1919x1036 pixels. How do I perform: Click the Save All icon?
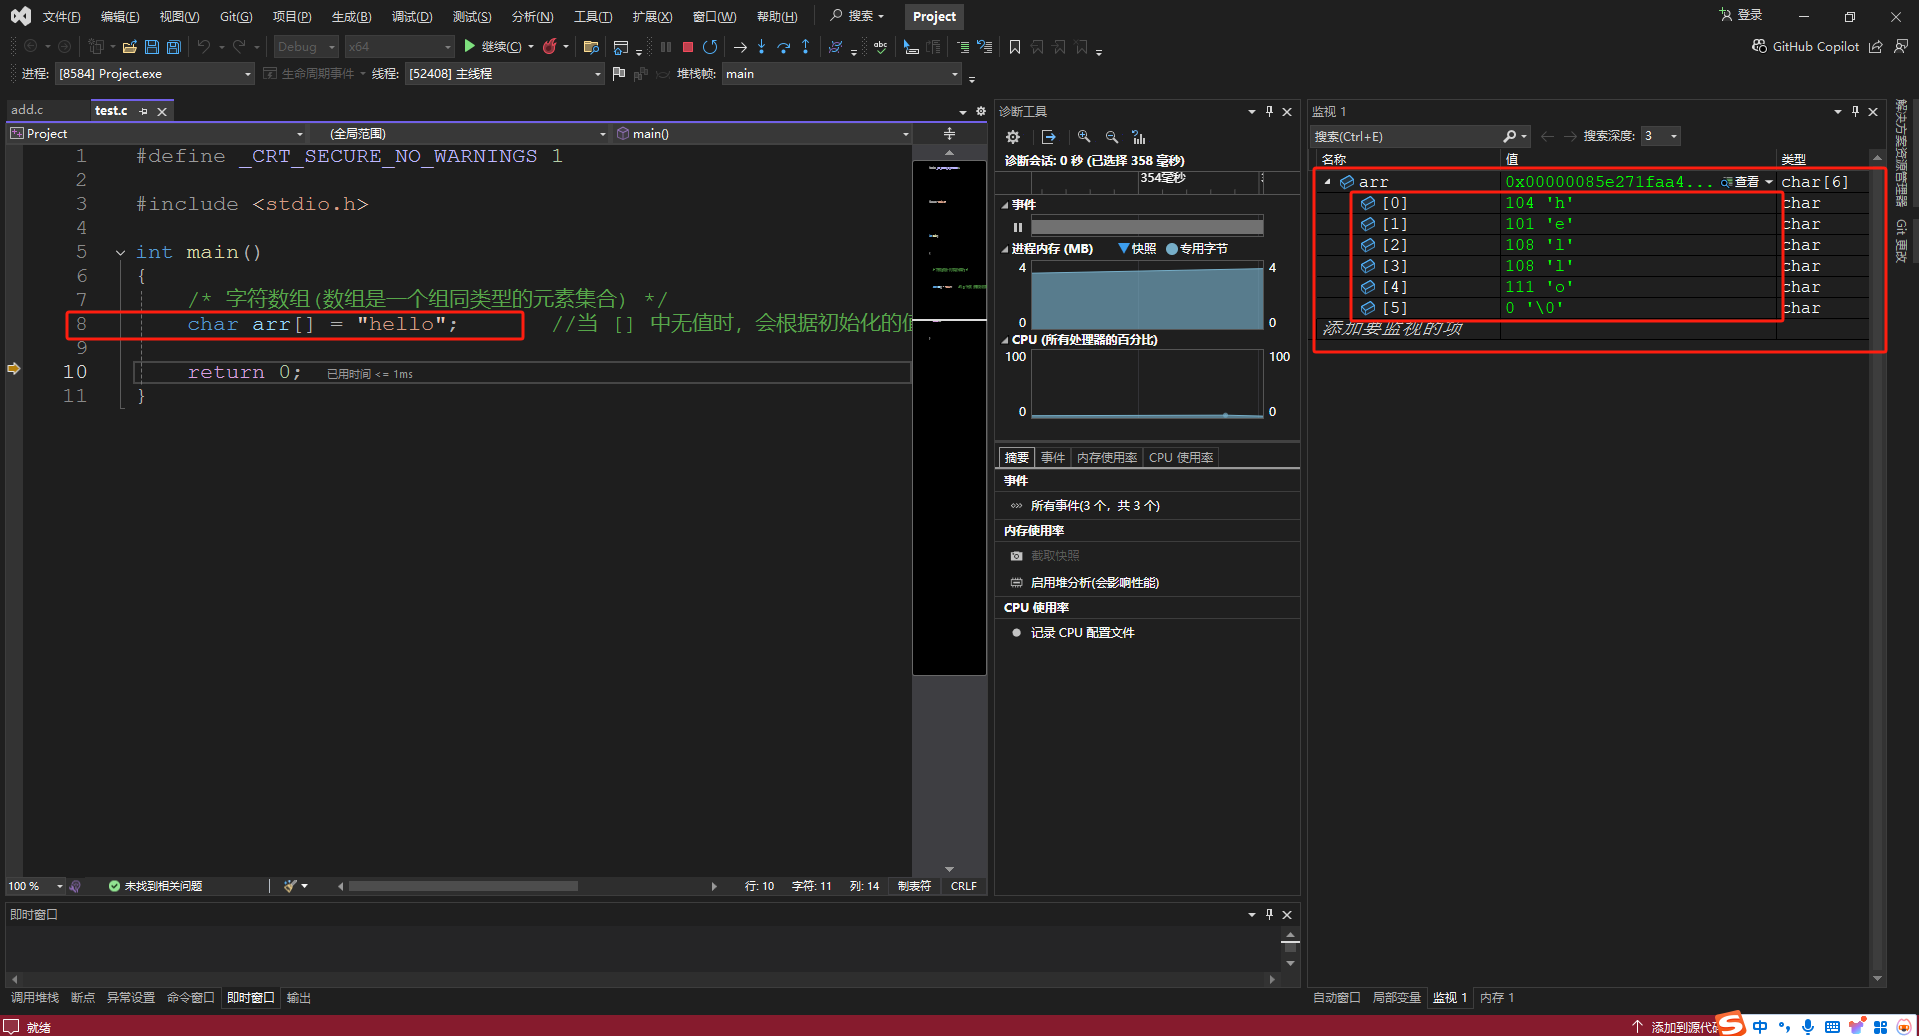pyautogui.click(x=174, y=47)
